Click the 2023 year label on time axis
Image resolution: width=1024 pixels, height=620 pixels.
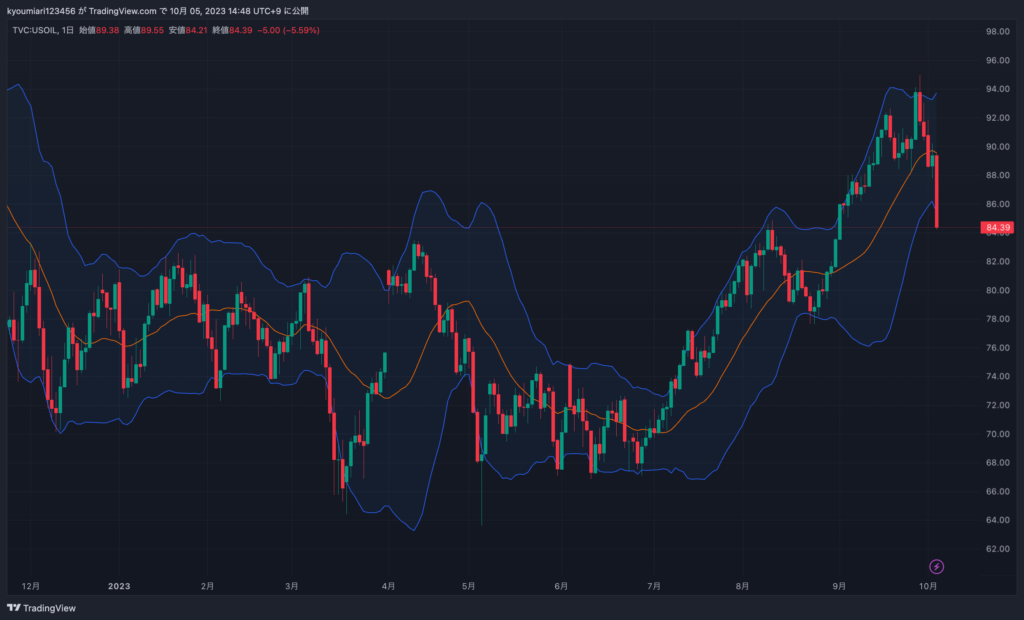(119, 586)
